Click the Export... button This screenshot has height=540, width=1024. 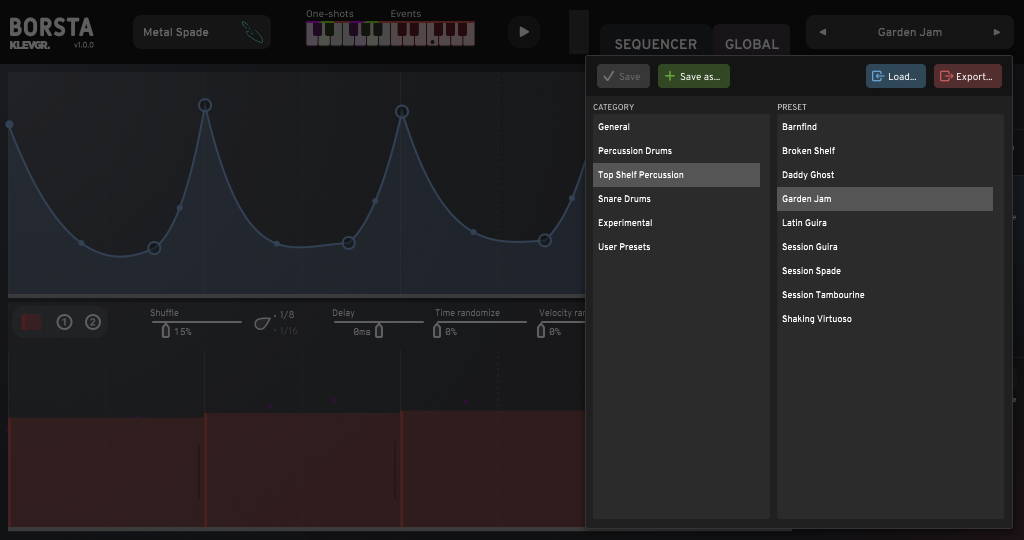point(967,76)
